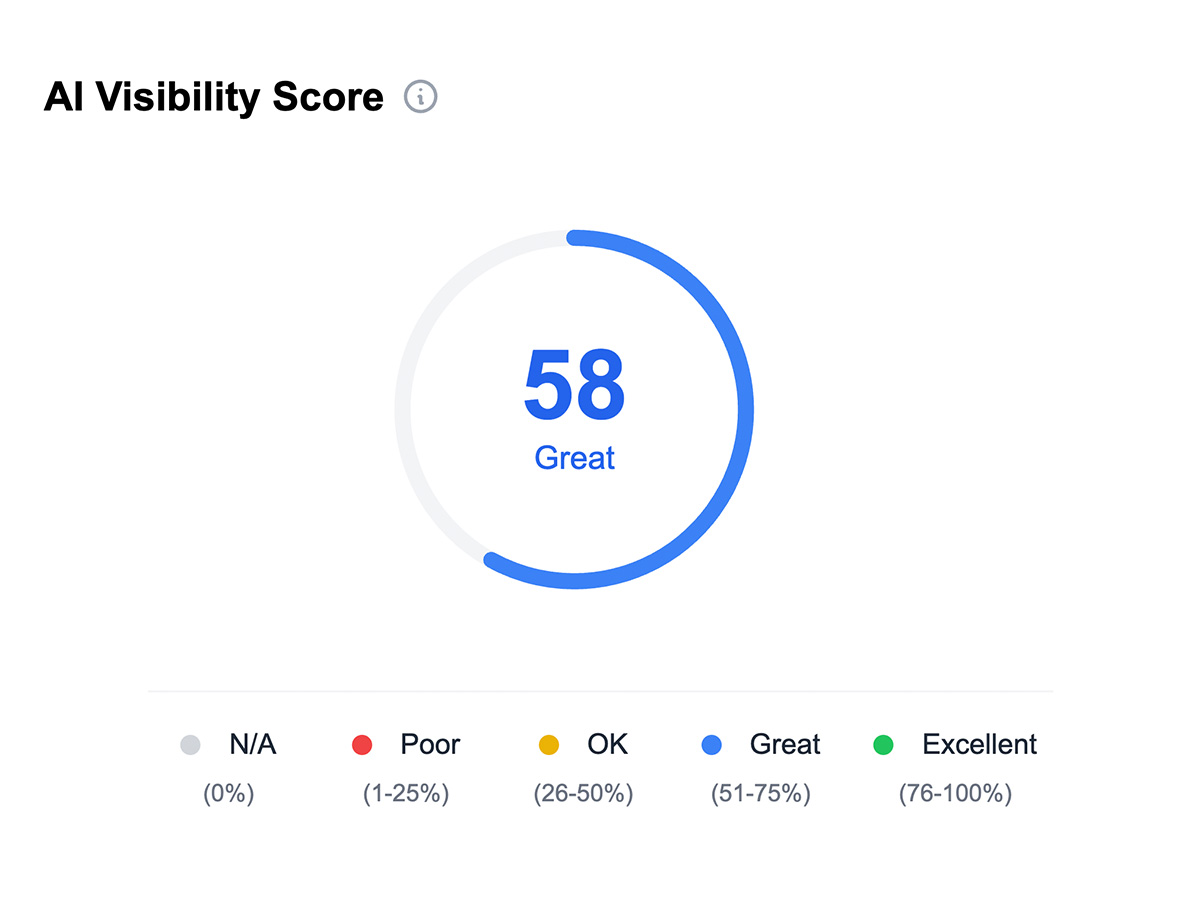Viewport: 1200px width, 900px height.
Task: Toggle the Excellent category in the legend
Action: point(980,744)
